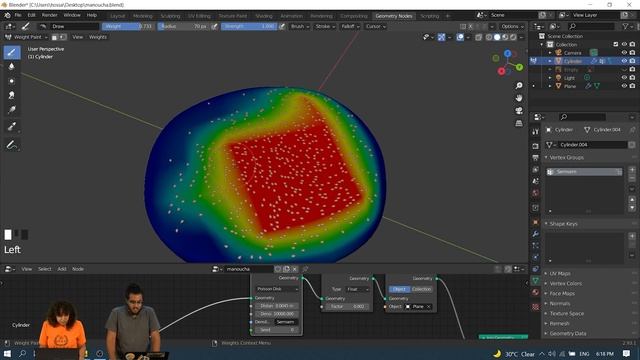Open the Tool properties tab icon
This screenshot has width=640, height=360.
click(x=536, y=131)
